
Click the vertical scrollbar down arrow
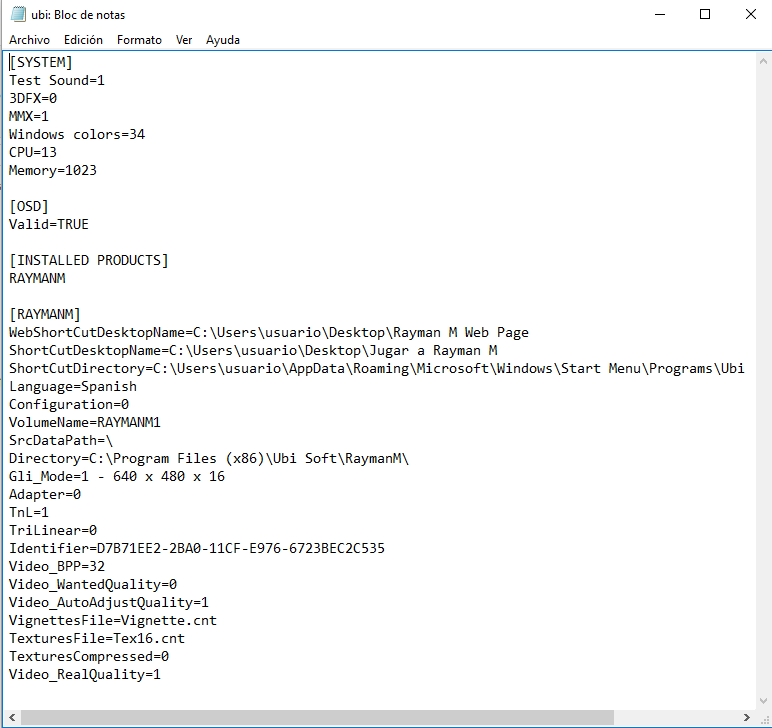[x=763, y=700]
